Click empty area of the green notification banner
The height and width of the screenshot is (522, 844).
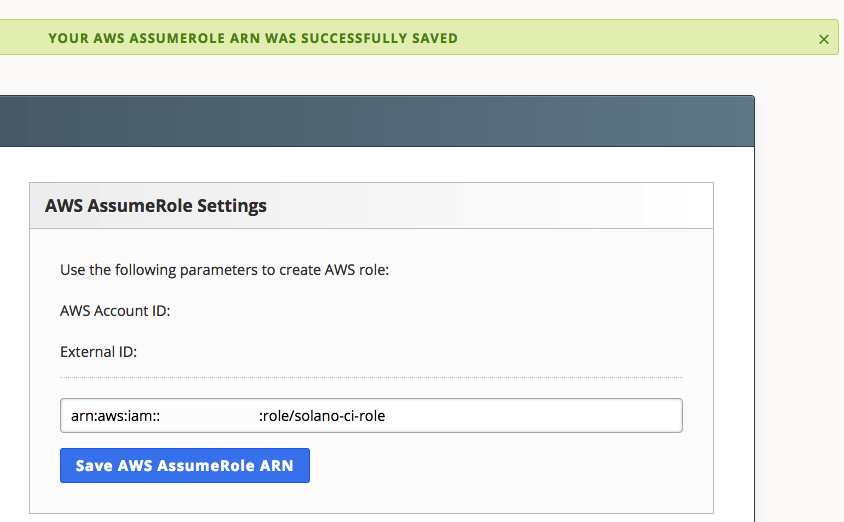click(x=635, y=38)
